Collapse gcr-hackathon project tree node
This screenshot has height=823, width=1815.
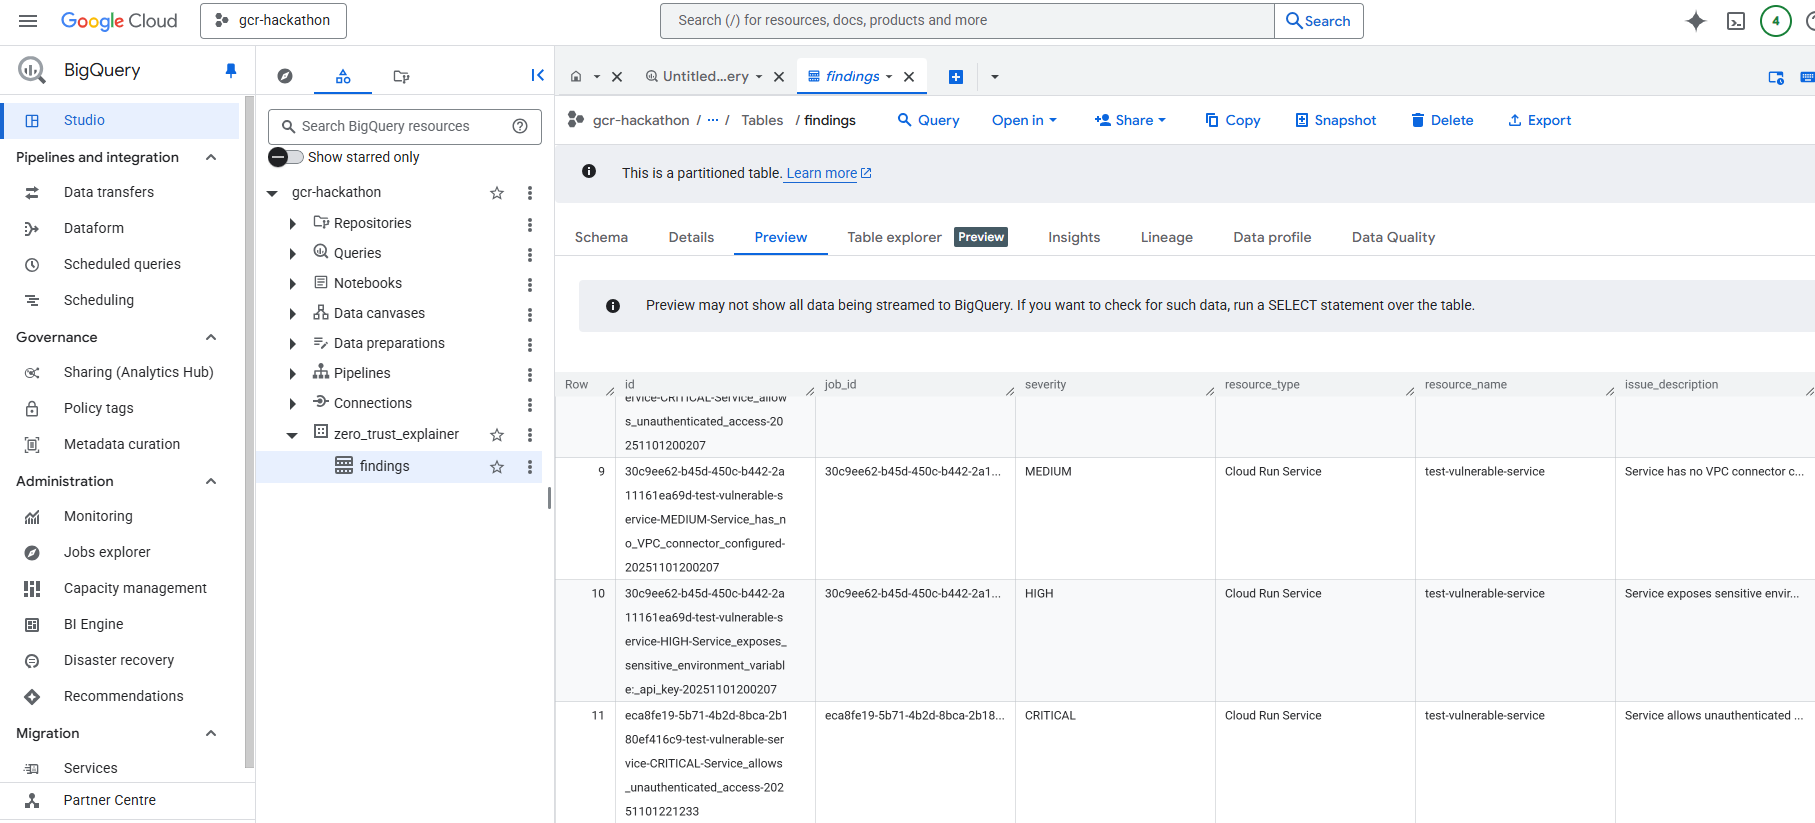click(x=272, y=193)
